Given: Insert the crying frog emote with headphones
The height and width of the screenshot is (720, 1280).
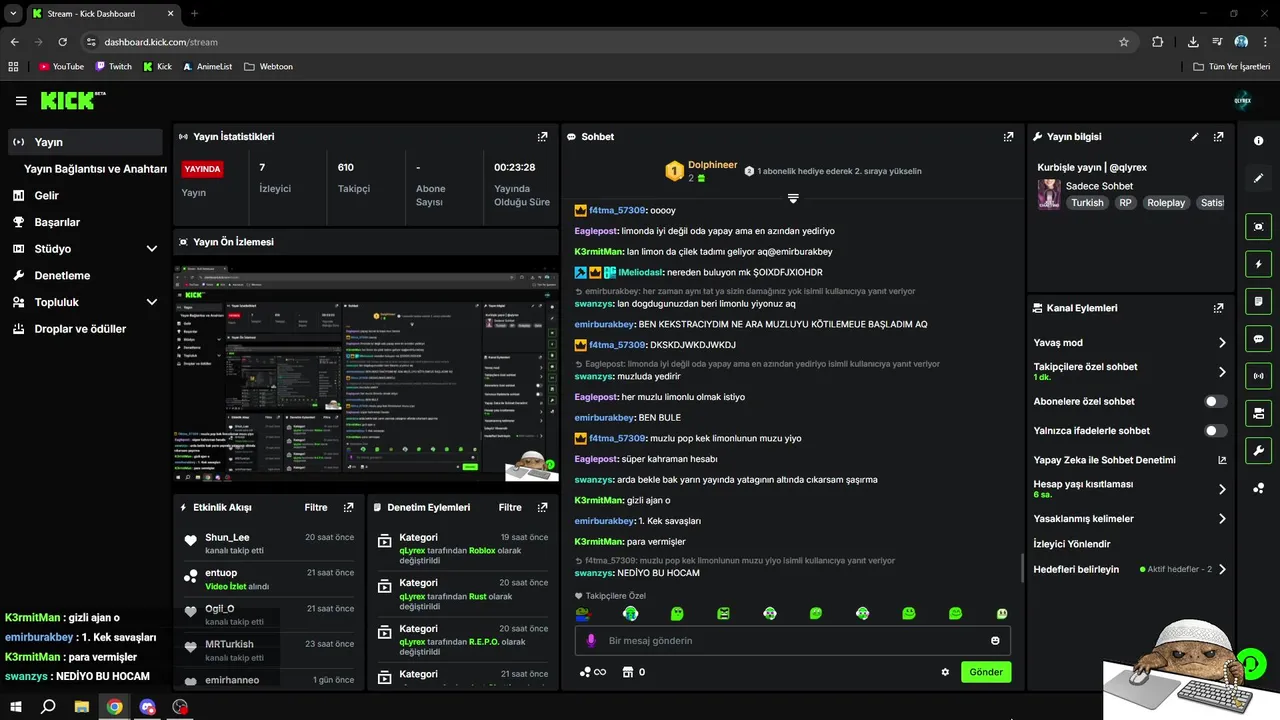Looking at the screenshot, I should [630, 613].
